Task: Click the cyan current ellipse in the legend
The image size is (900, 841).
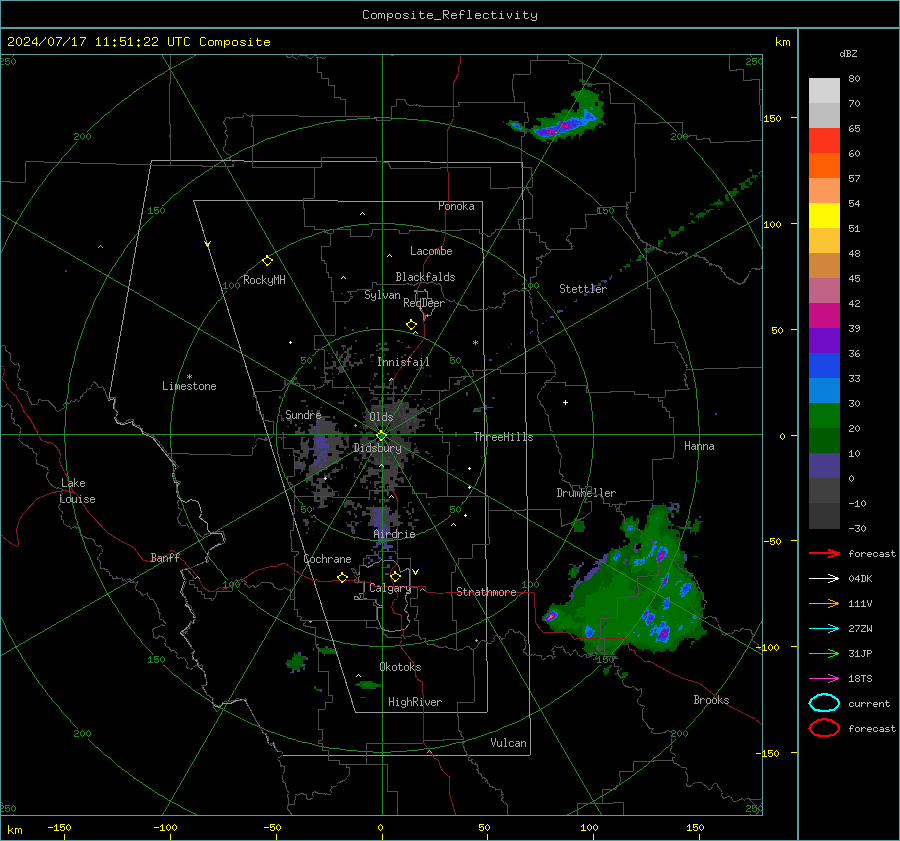Action: pos(824,703)
